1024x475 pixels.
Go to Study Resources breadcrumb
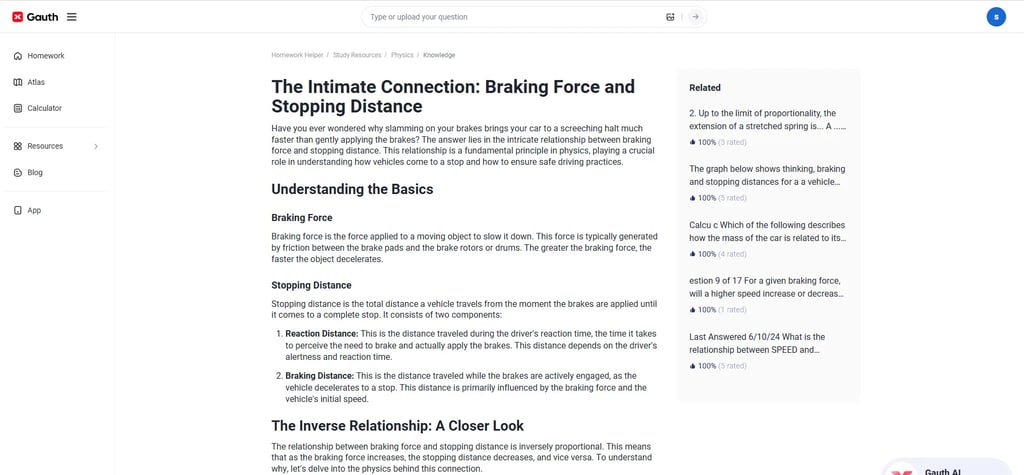point(357,56)
